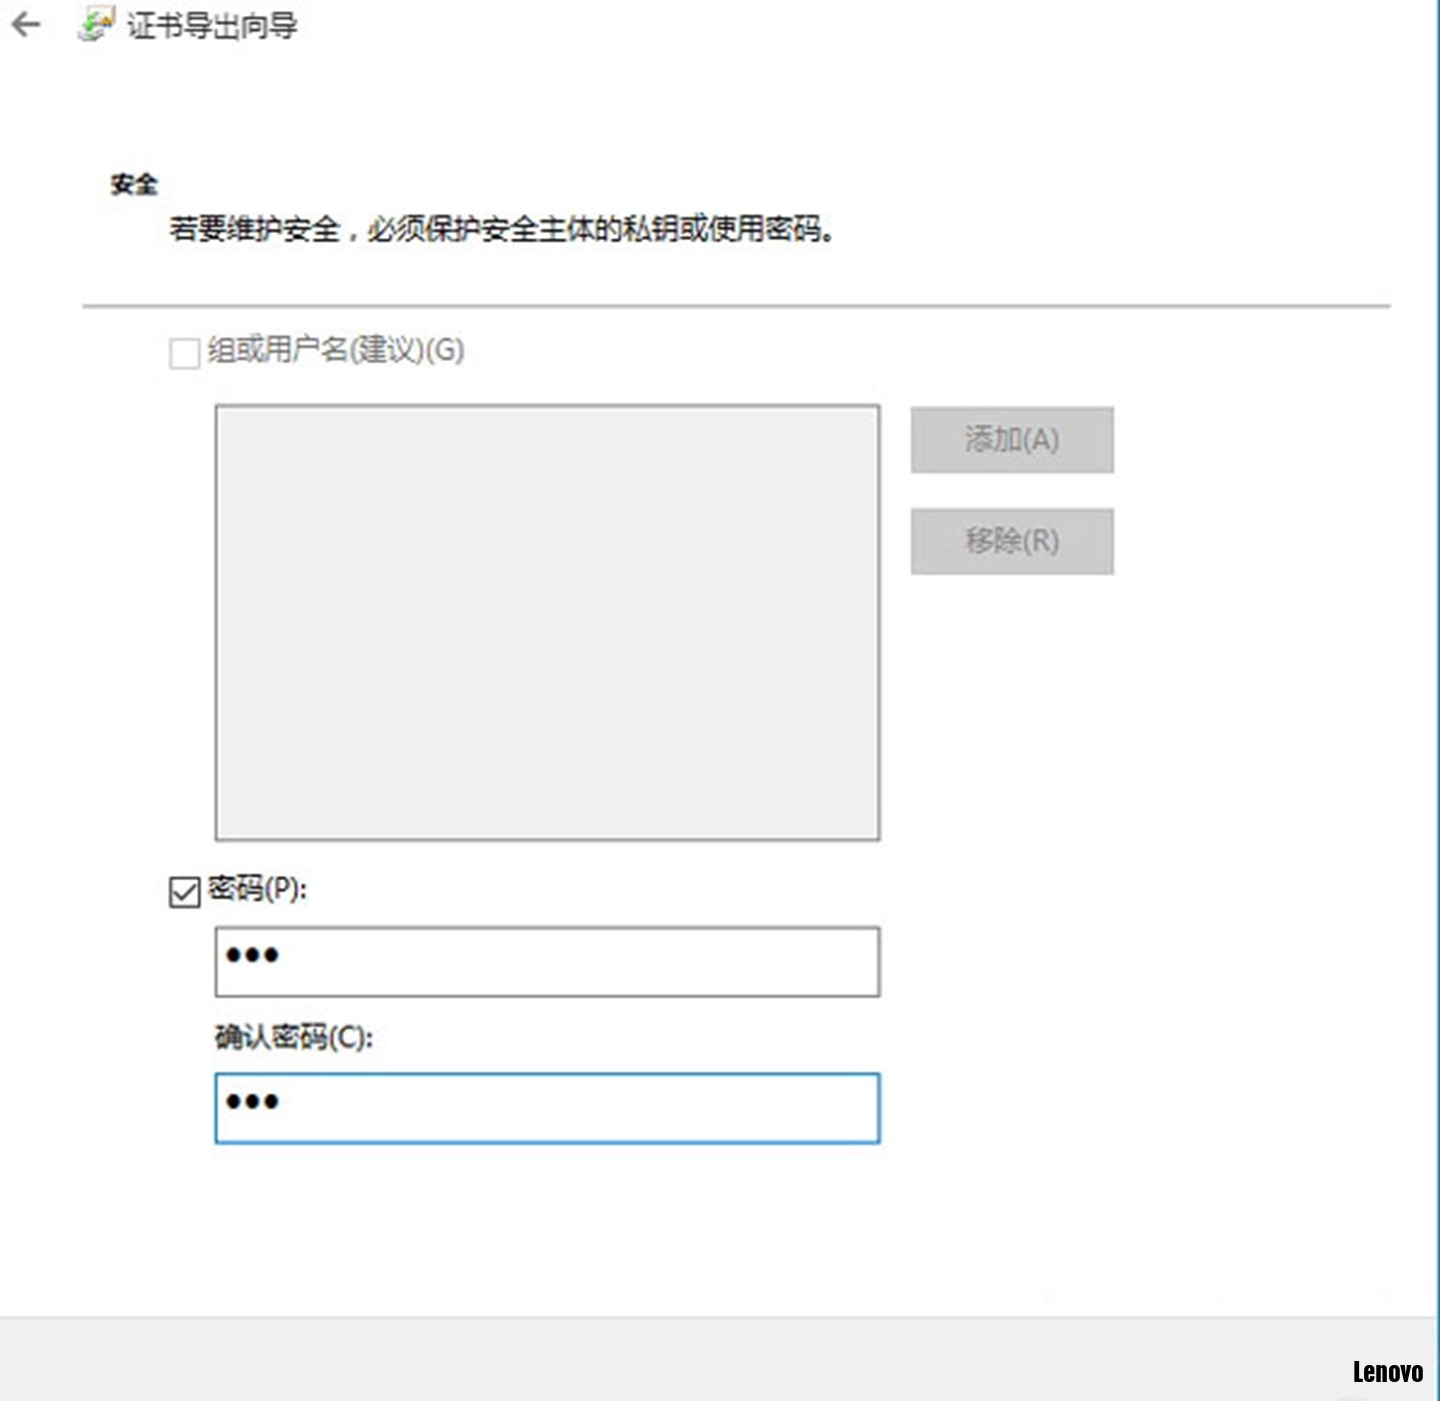Click the security description sentence under 安全

tap(501, 230)
